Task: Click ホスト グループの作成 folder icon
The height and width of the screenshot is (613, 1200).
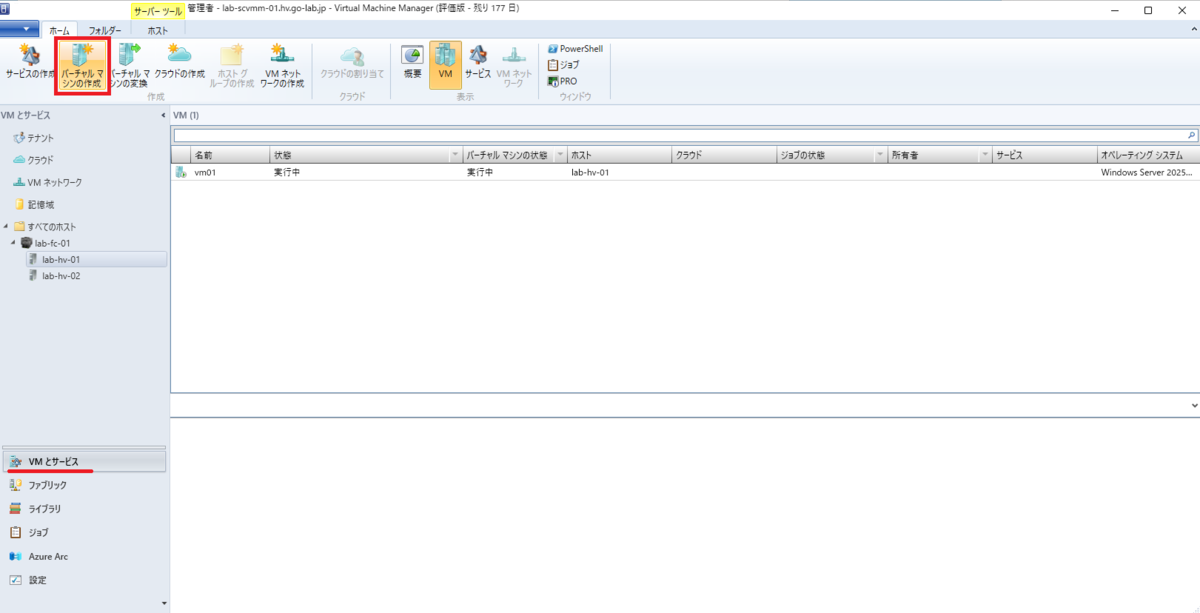Action: pyautogui.click(x=231, y=64)
